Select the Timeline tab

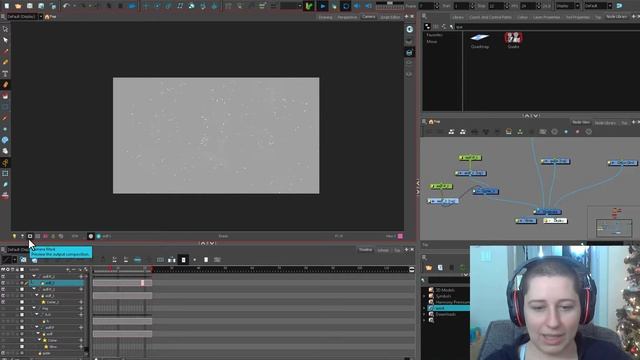click(365, 250)
